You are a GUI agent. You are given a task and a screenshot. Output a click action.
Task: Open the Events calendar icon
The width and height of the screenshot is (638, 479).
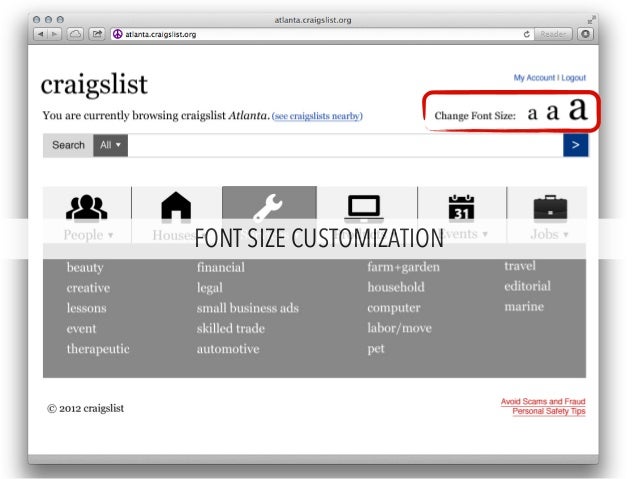(461, 208)
